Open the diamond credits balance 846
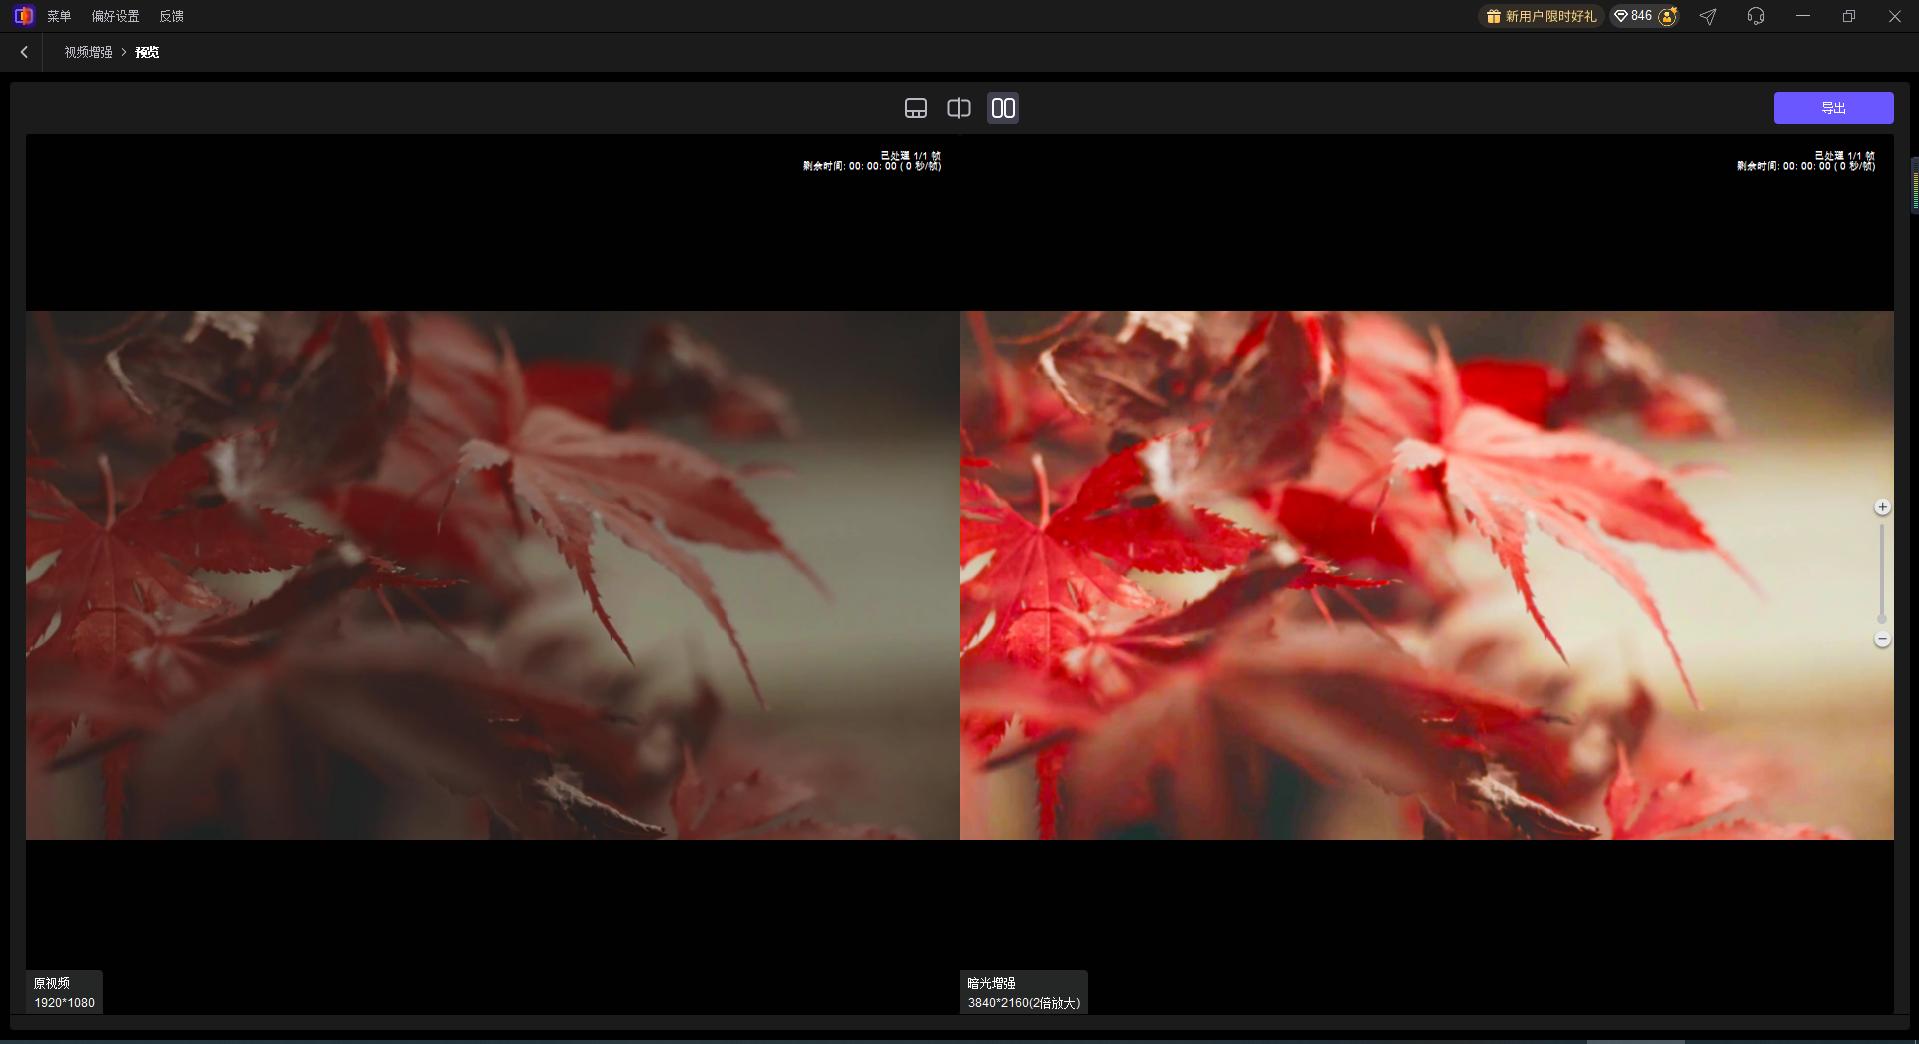The height and width of the screenshot is (1044, 1919). (1633, 16)
